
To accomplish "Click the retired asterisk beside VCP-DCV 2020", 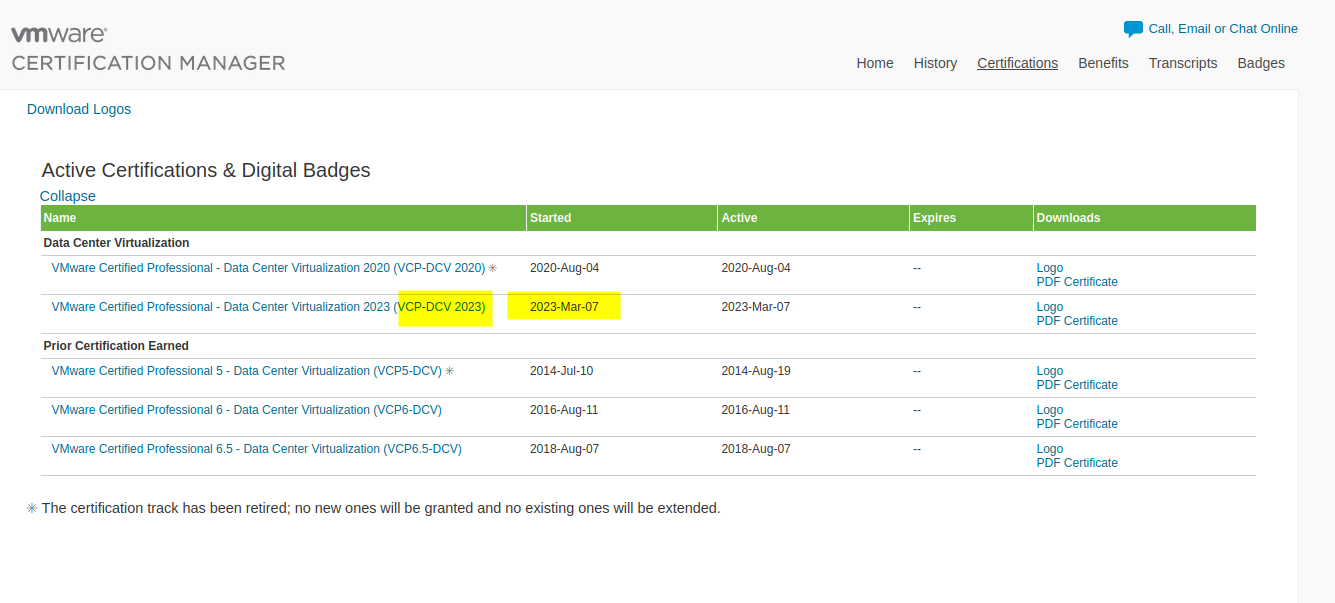I will pos(492,268).
